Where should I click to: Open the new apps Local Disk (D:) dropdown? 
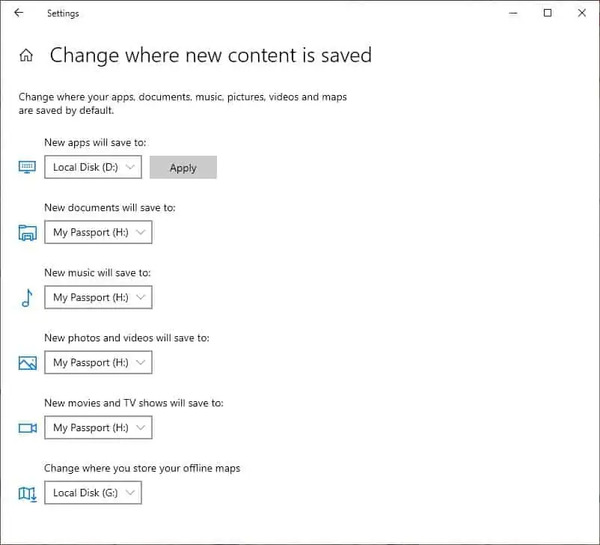coord(93,167)
